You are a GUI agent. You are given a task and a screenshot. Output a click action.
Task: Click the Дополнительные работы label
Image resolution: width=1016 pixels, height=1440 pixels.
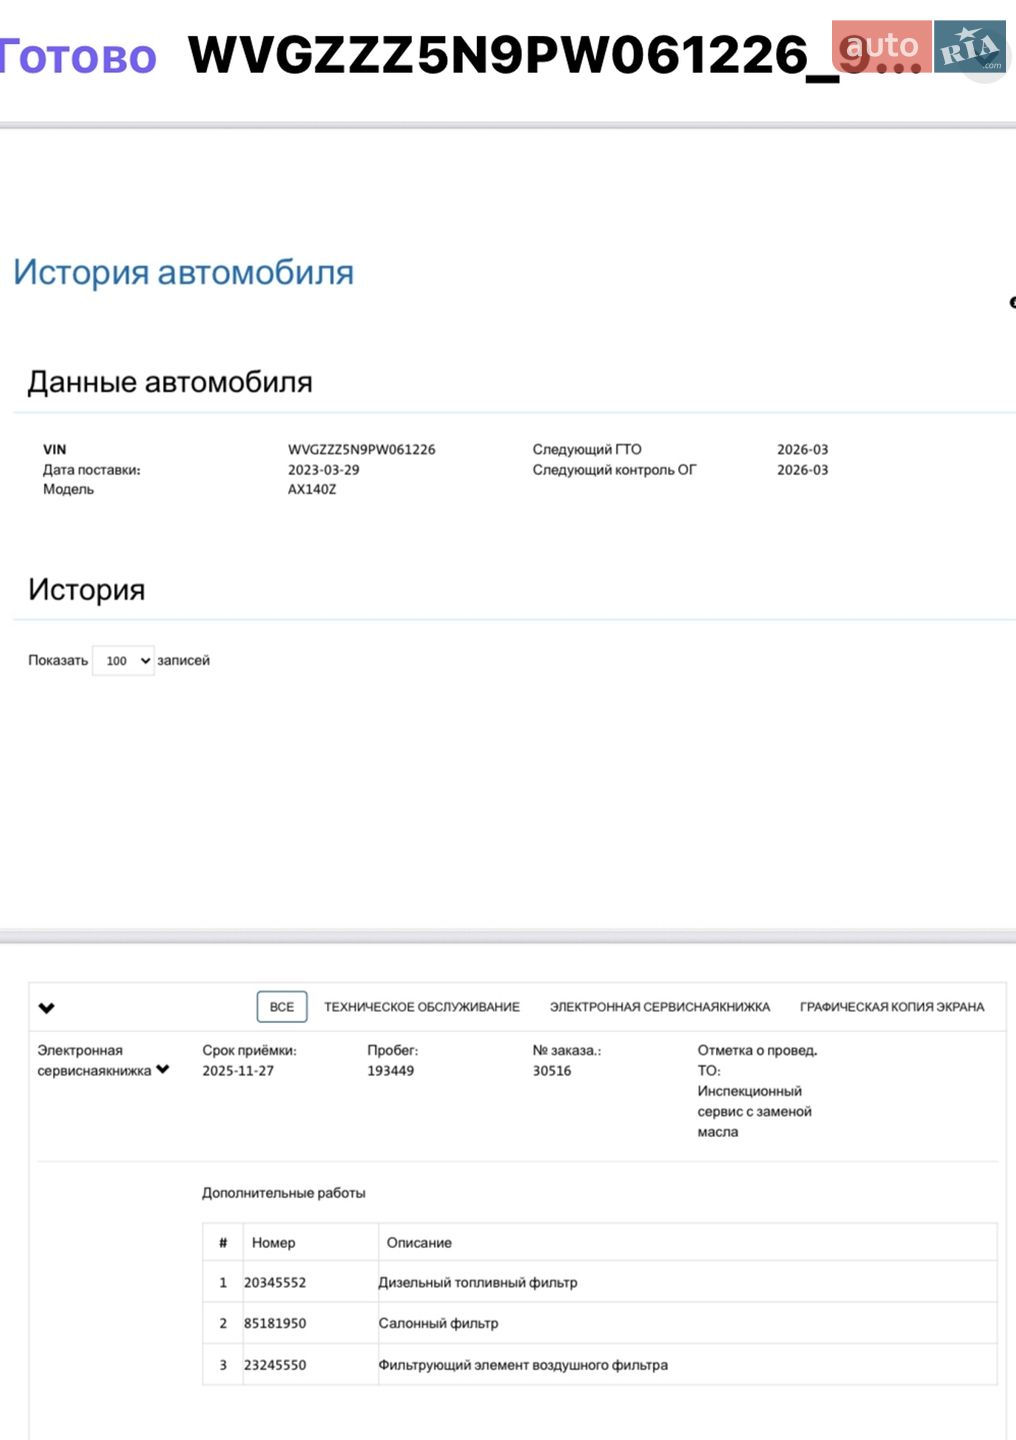point(284,1193)
